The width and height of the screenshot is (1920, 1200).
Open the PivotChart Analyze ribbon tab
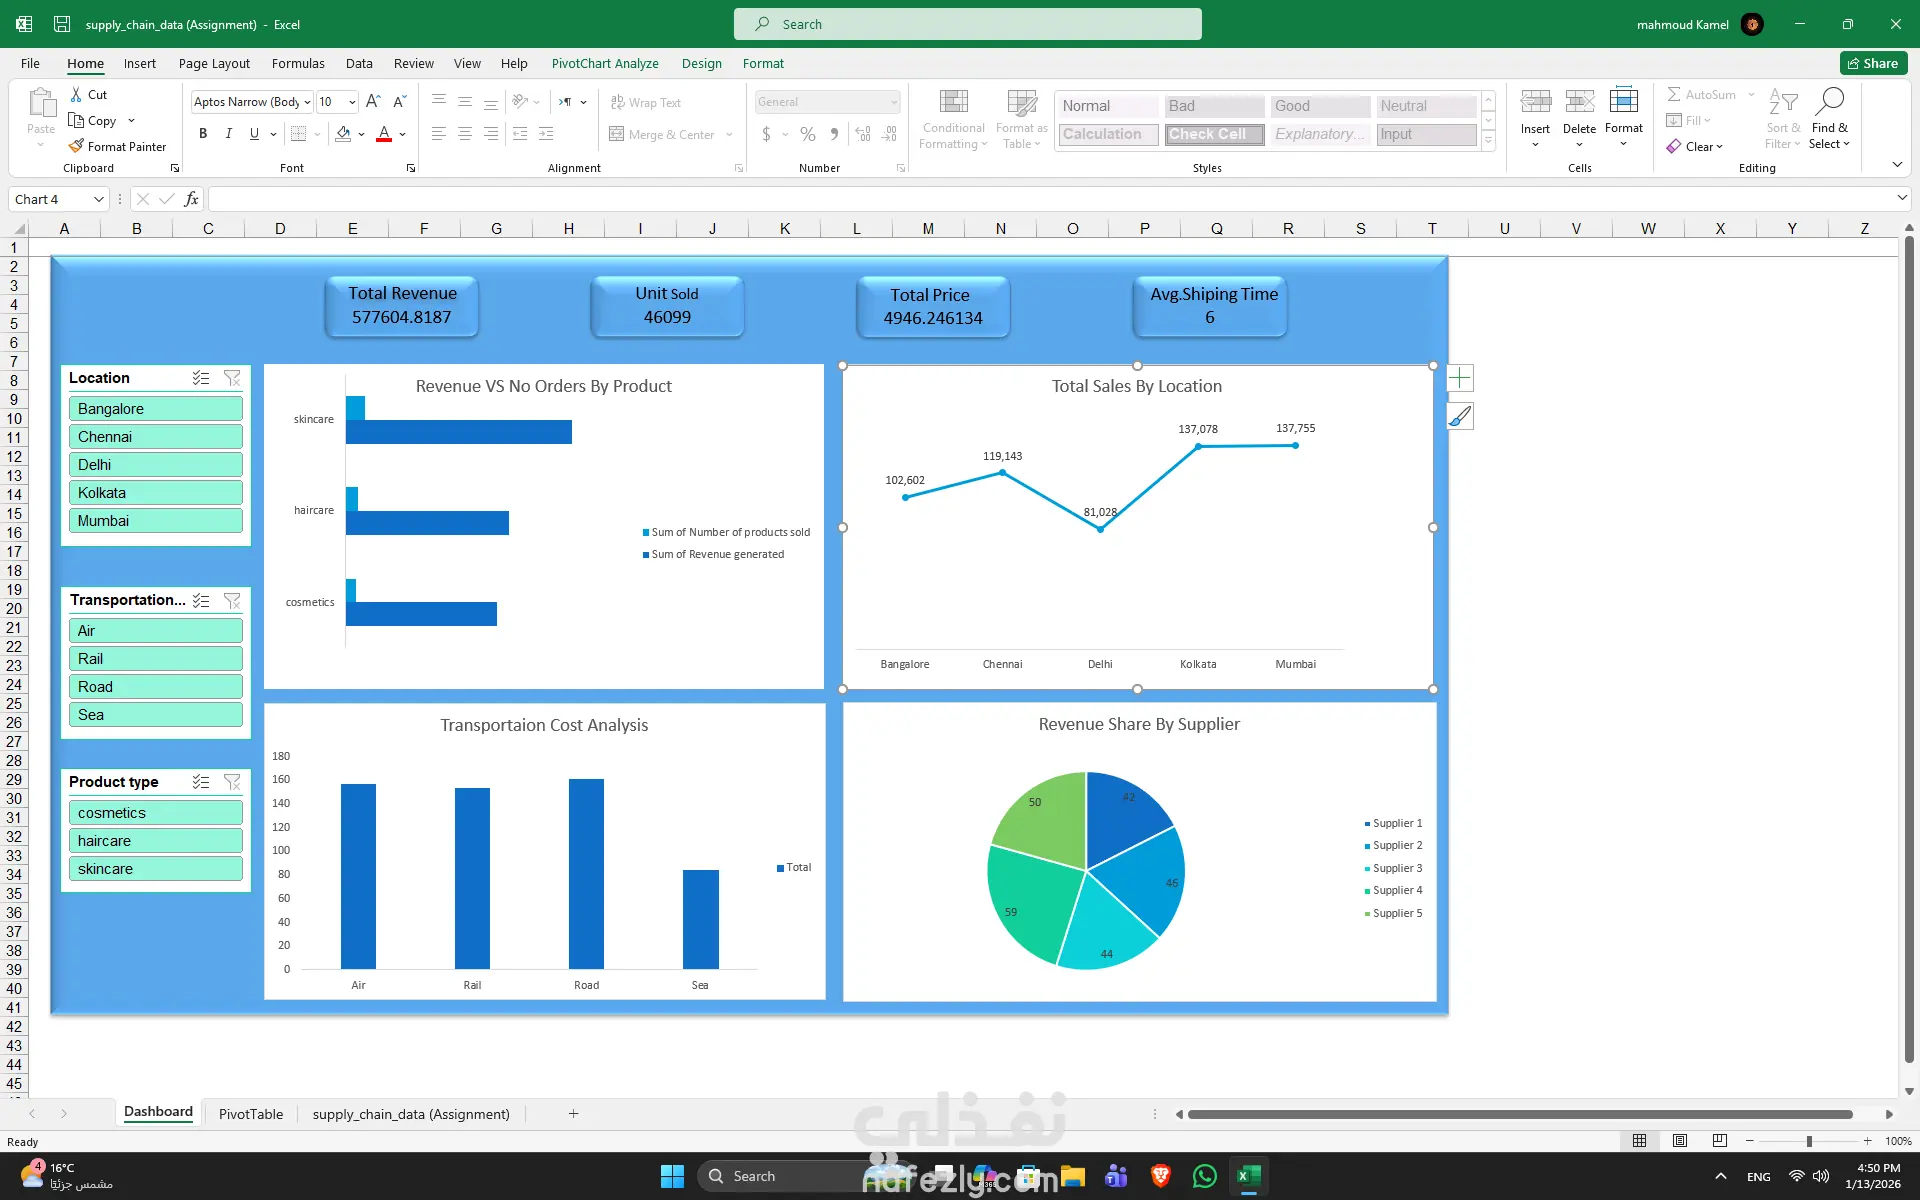[x=604, y=63]
